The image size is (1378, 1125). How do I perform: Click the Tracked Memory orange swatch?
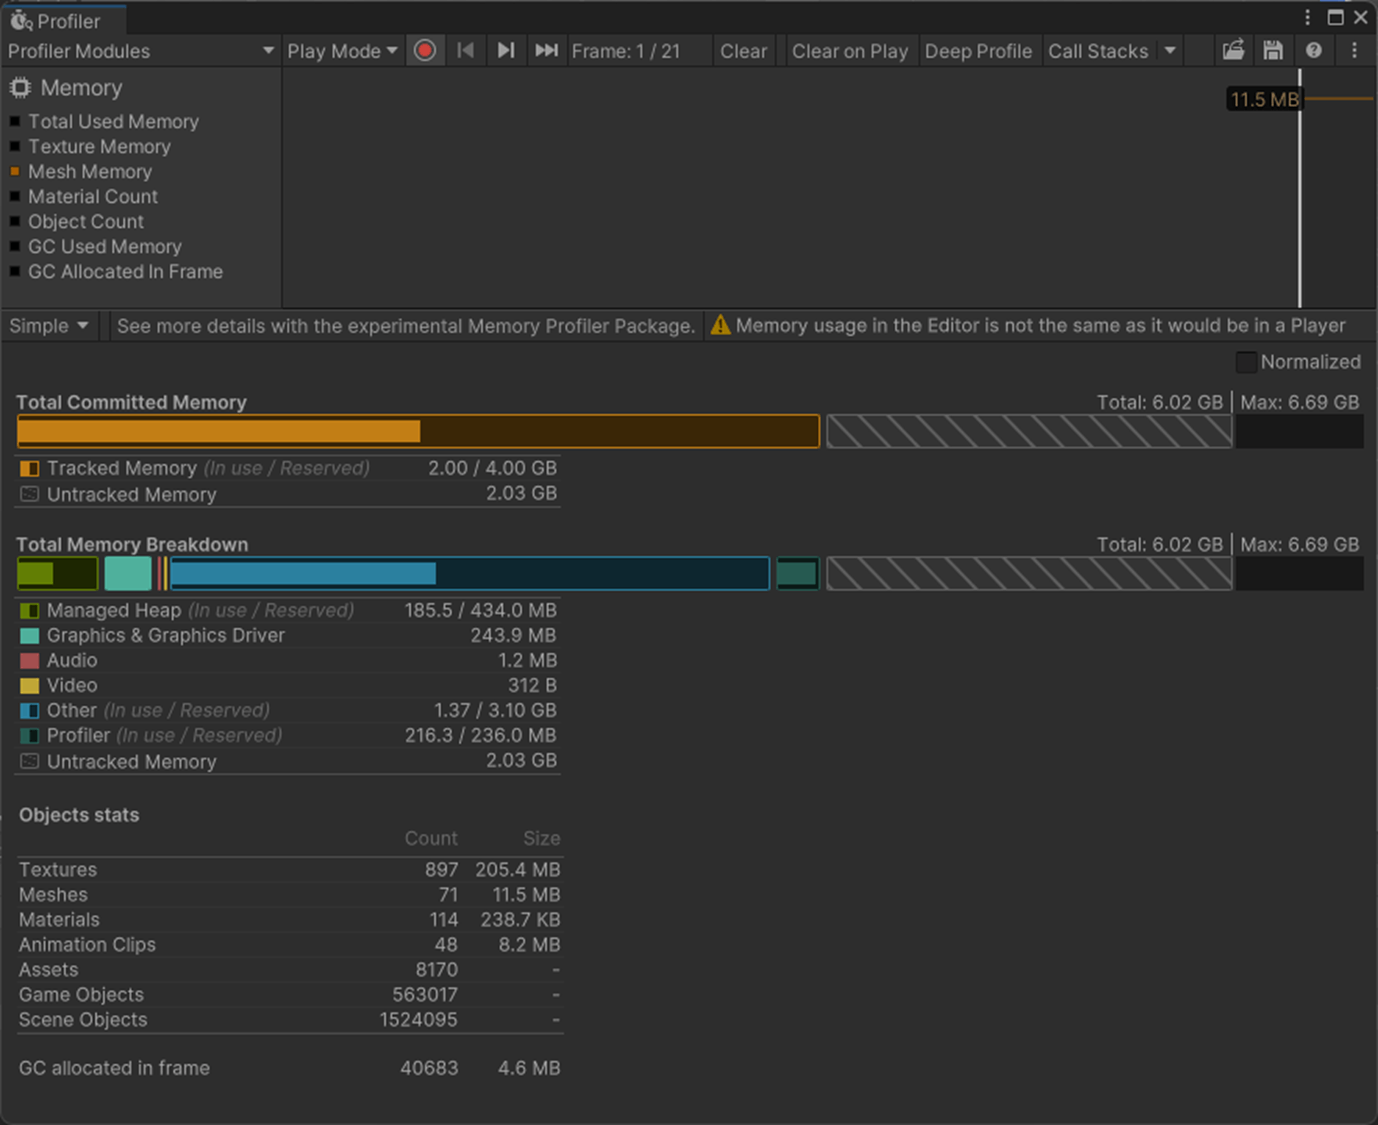30,468
